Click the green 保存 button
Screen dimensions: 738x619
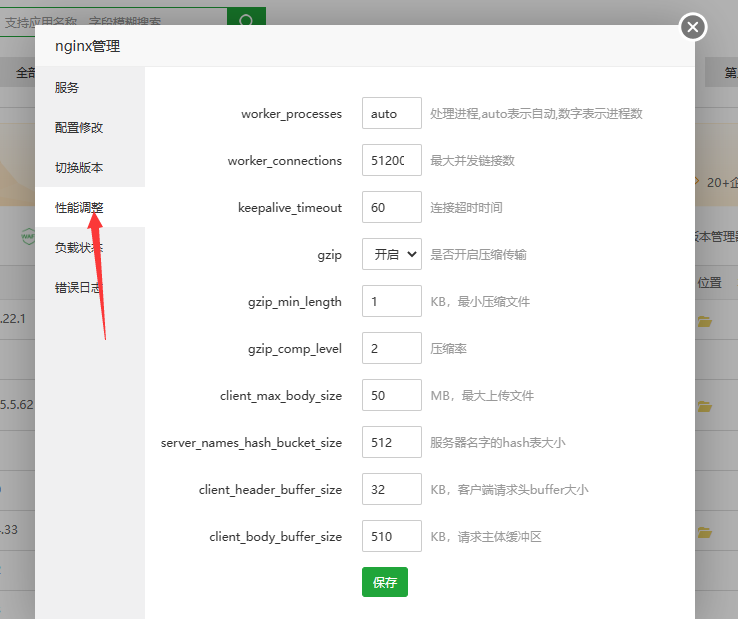click(385, 582)
